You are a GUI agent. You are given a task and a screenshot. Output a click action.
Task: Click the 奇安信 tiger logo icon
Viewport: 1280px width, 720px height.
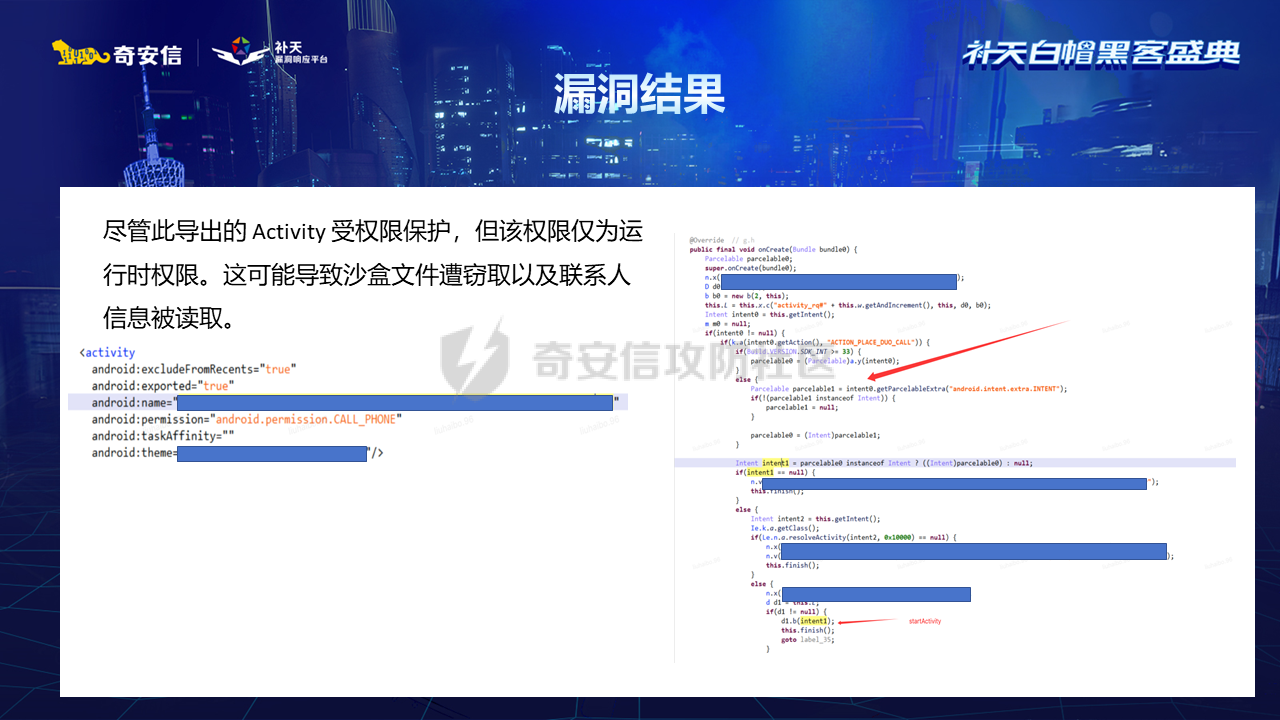point(80,54)
